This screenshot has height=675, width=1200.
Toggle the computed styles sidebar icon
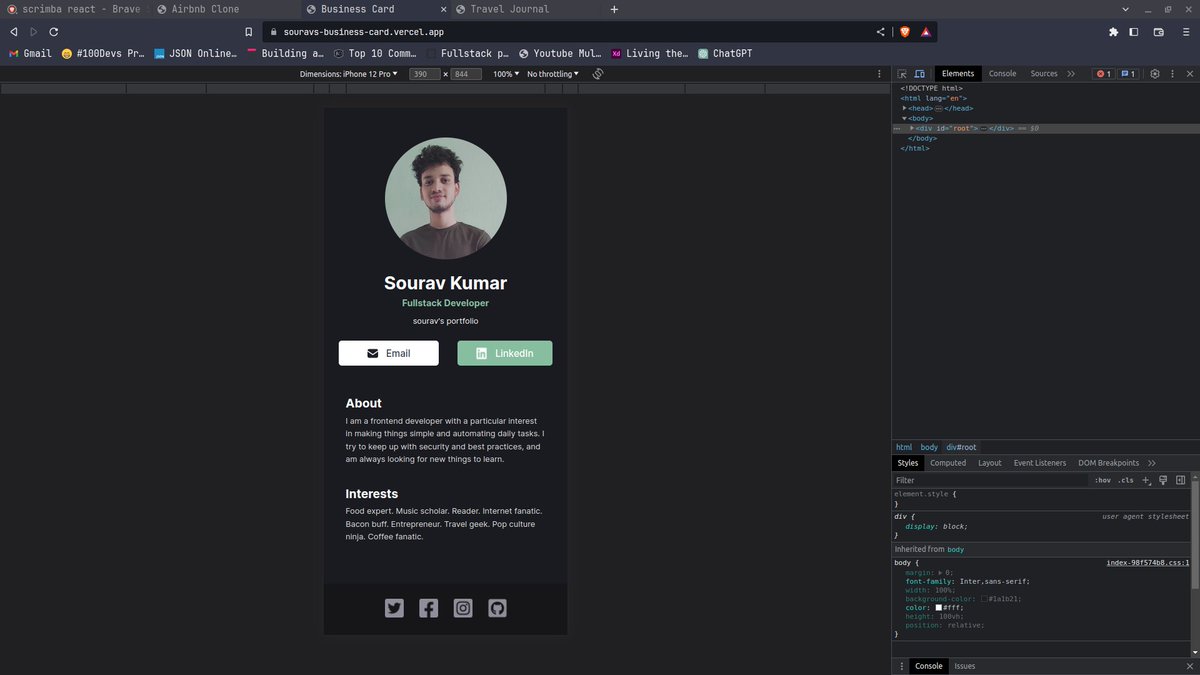(1180, 481)
